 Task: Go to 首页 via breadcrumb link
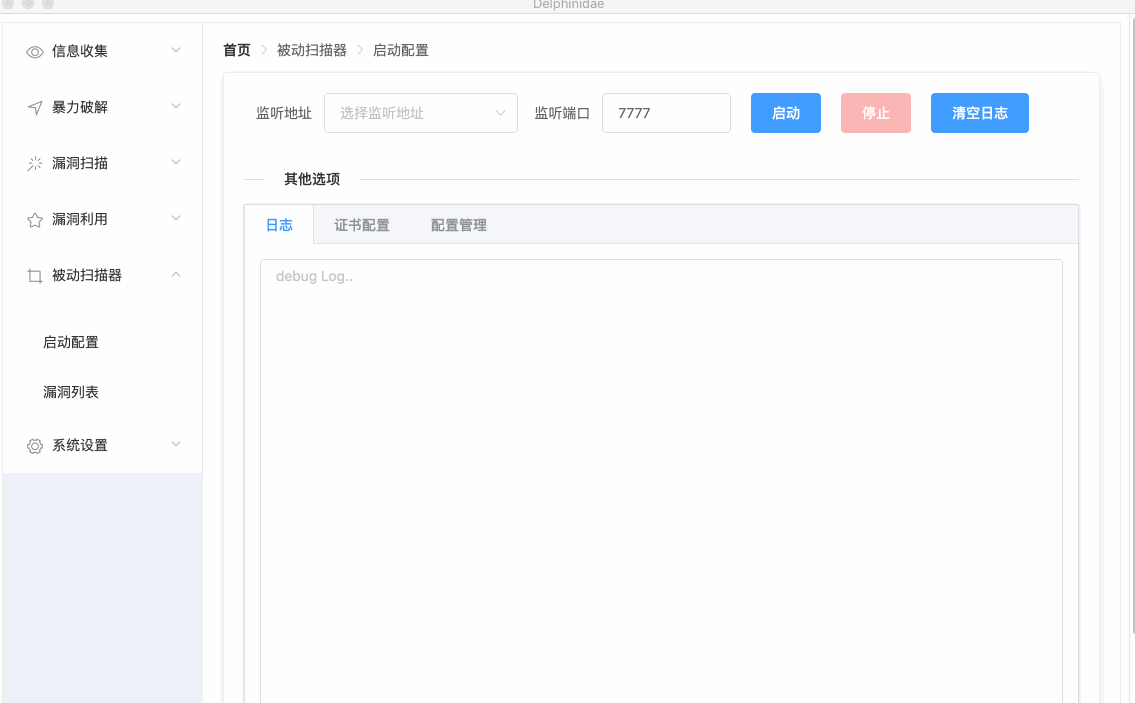237,50
